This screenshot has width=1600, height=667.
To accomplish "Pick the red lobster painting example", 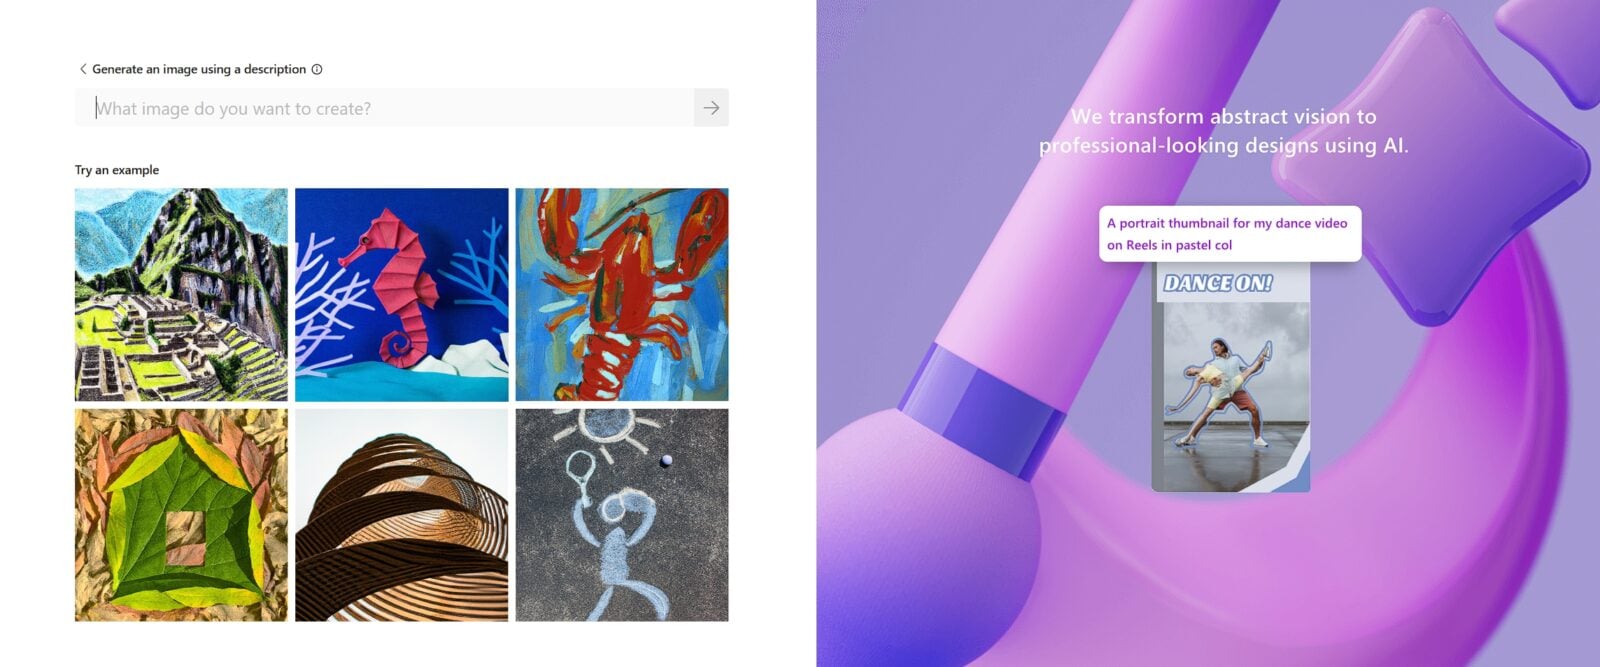I will pos(622,295).
